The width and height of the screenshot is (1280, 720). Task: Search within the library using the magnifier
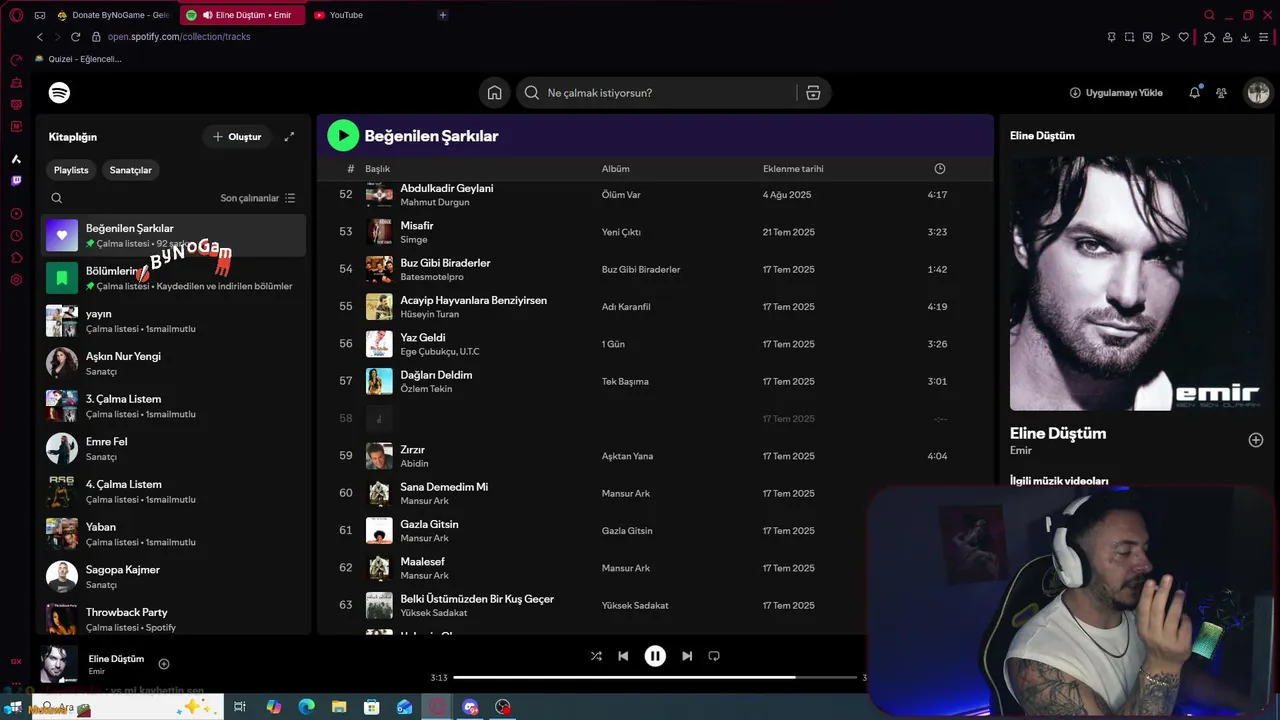(57, 198)
